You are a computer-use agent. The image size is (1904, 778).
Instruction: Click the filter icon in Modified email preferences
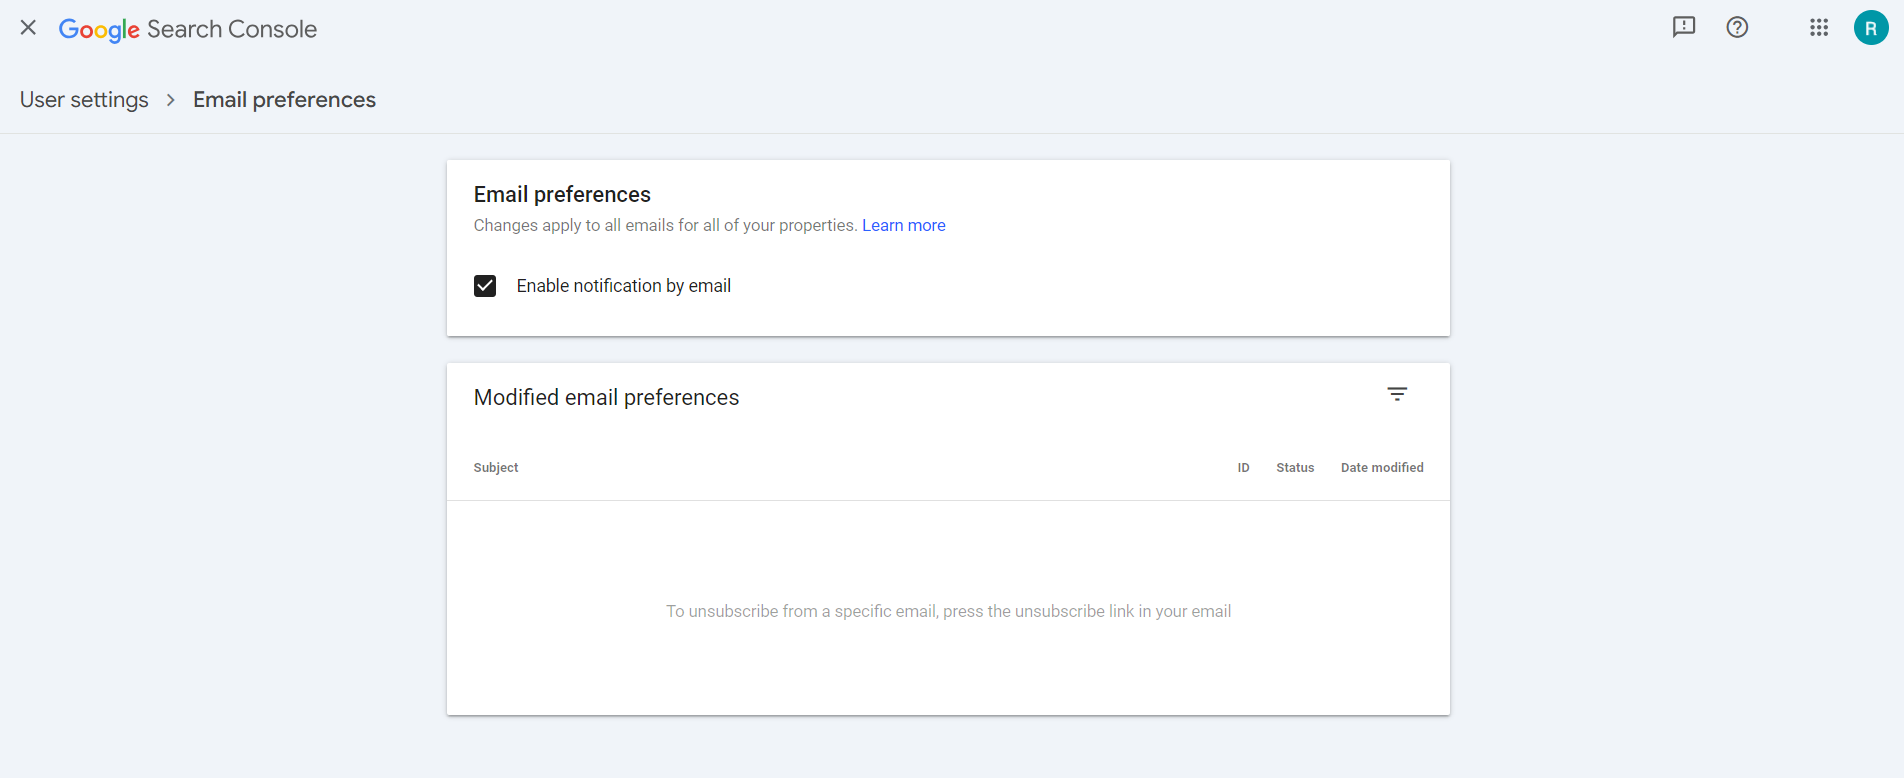(1397, 394)
